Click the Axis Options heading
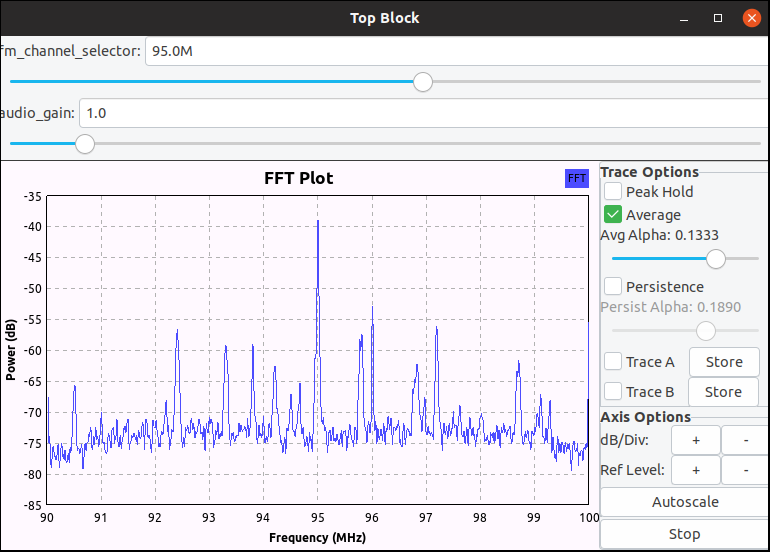 tap(645, 417)
